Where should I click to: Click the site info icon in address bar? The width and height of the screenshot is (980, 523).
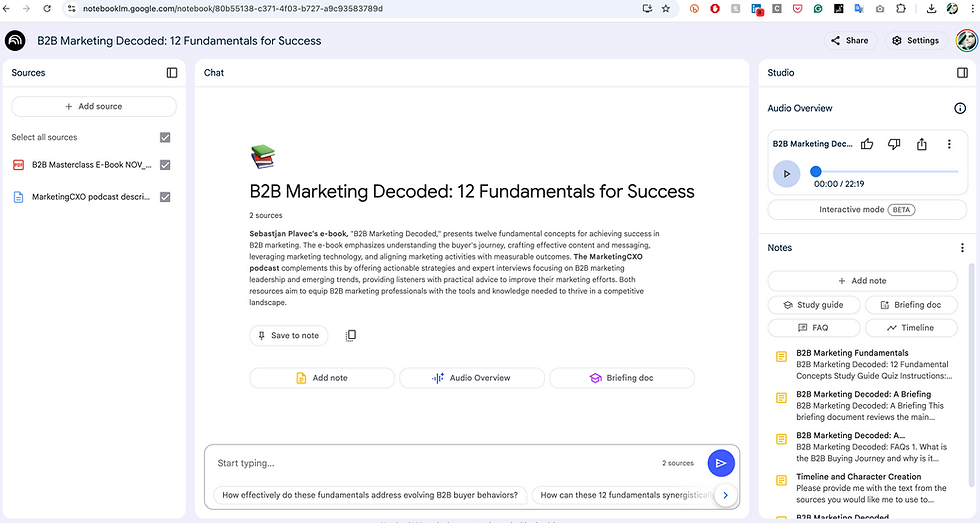pos(71,9)
